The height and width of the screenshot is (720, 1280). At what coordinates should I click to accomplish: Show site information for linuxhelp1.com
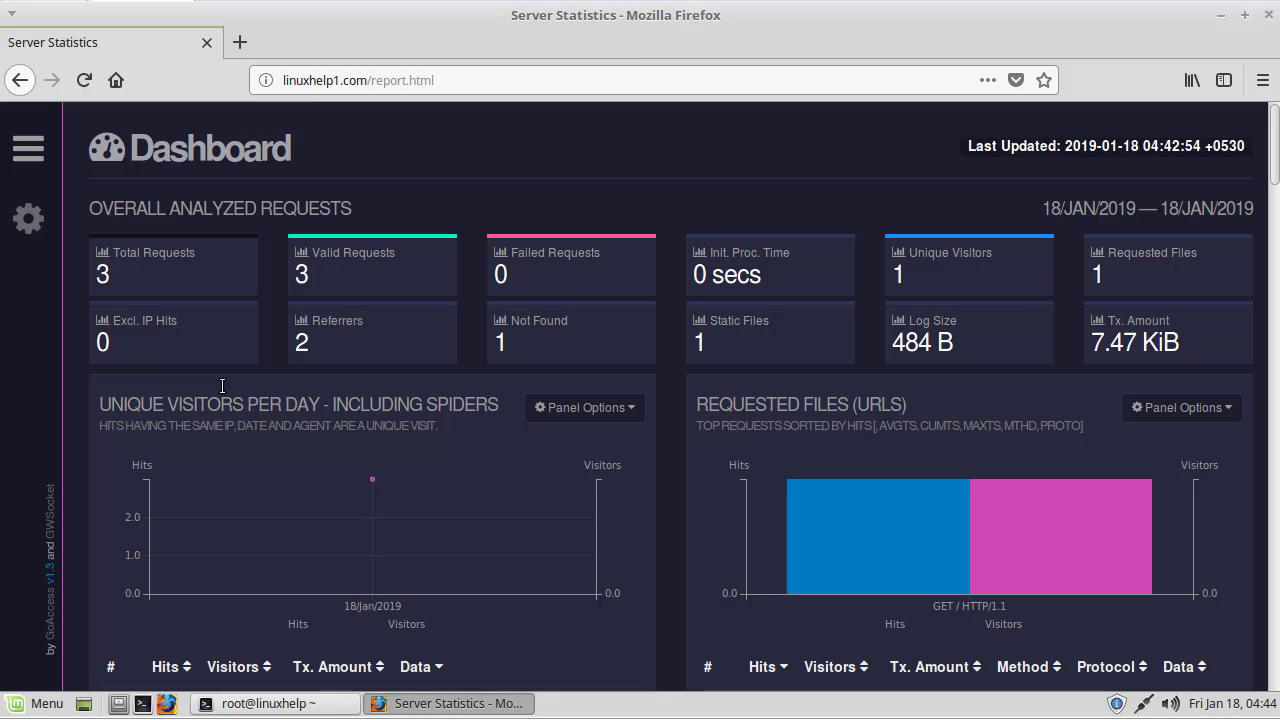pos(266,80)
